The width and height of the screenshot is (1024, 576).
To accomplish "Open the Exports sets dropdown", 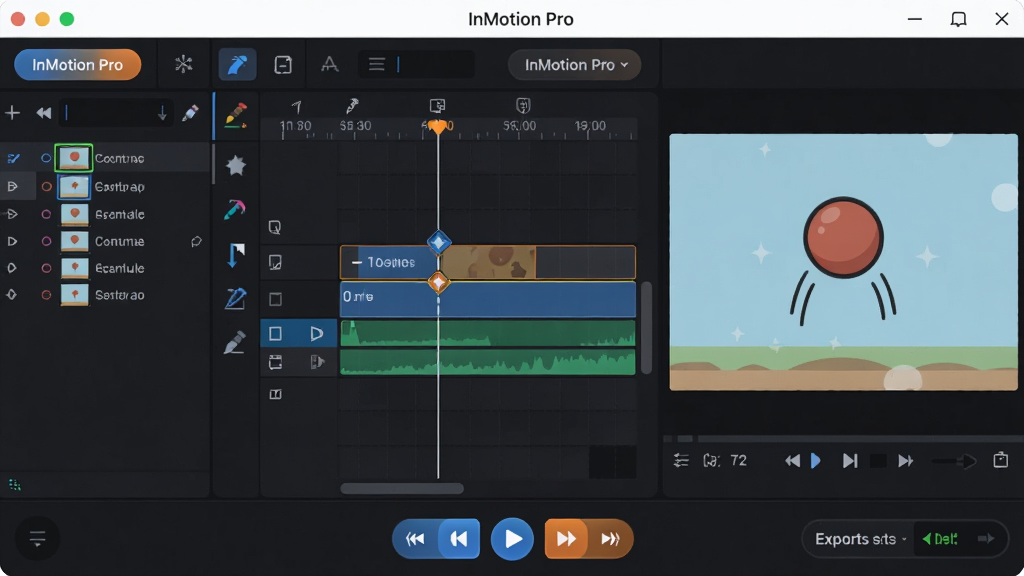I will [x=861, y=539].
